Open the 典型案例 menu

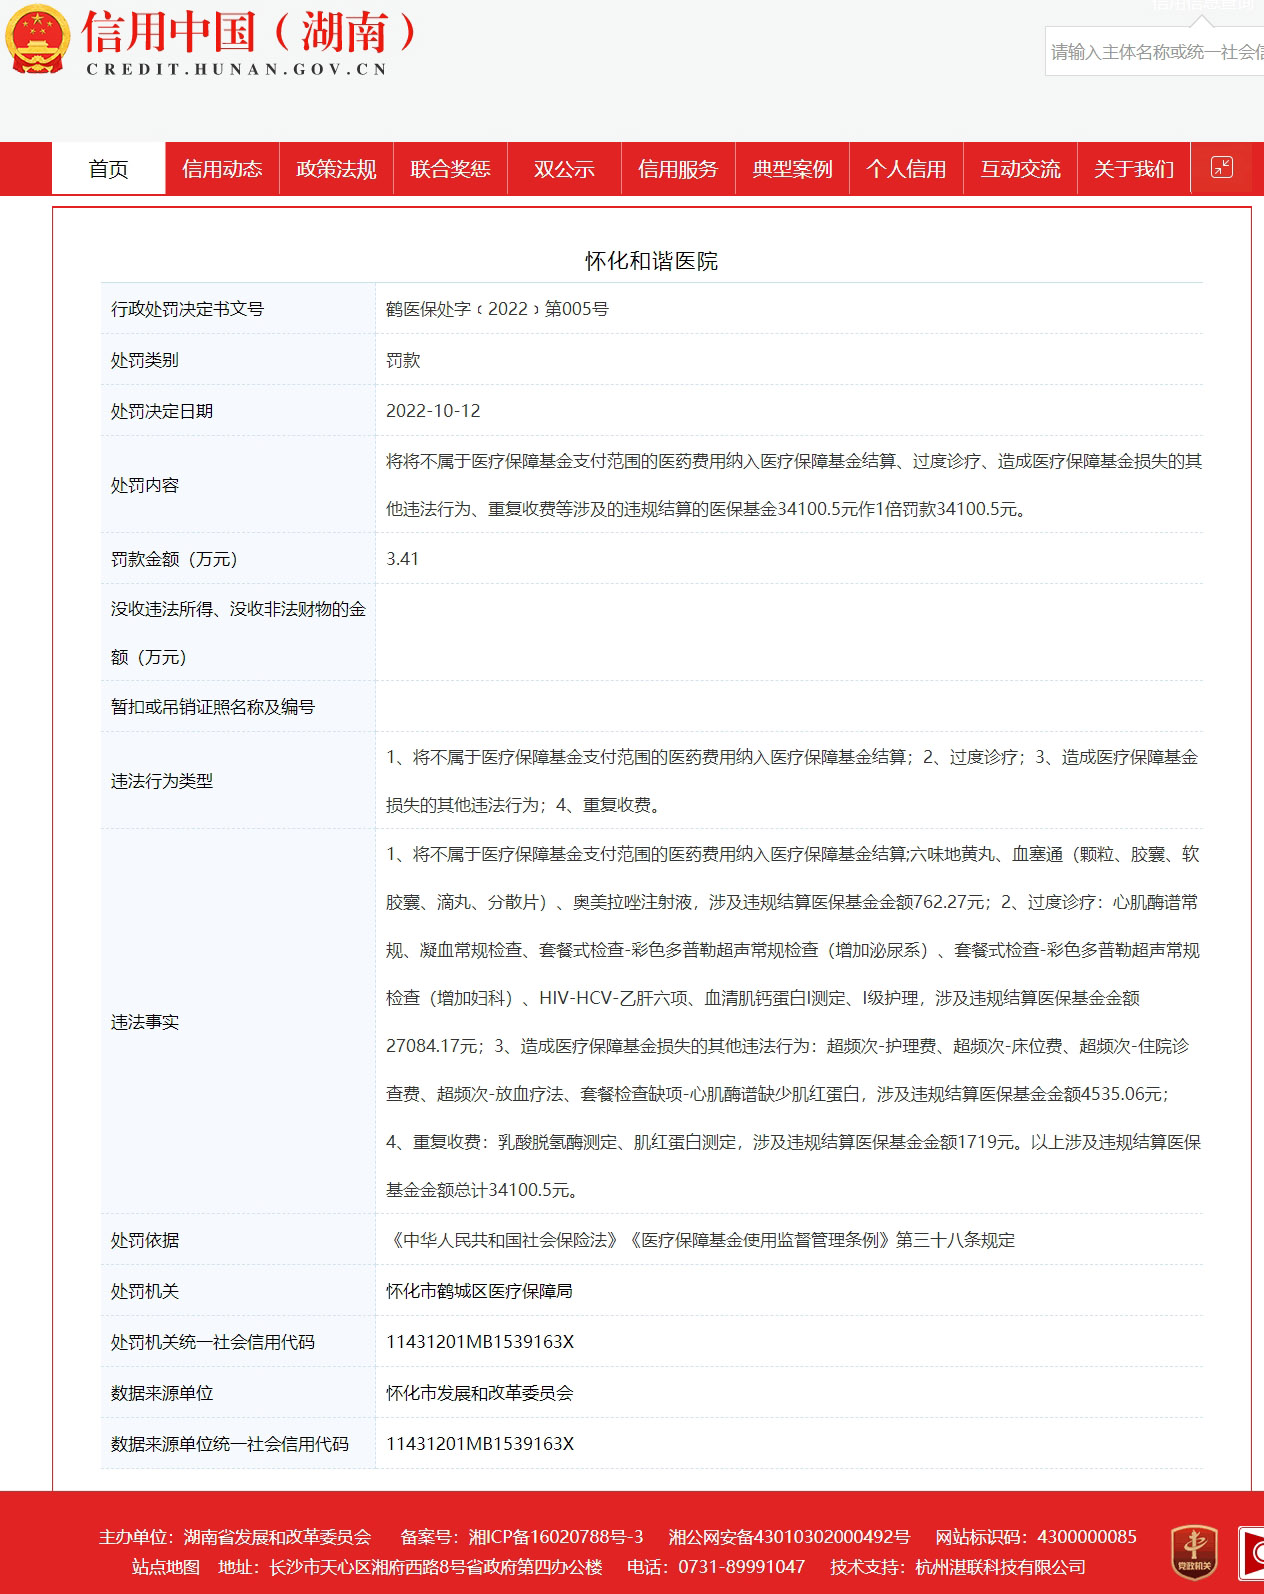pos(792,169)
